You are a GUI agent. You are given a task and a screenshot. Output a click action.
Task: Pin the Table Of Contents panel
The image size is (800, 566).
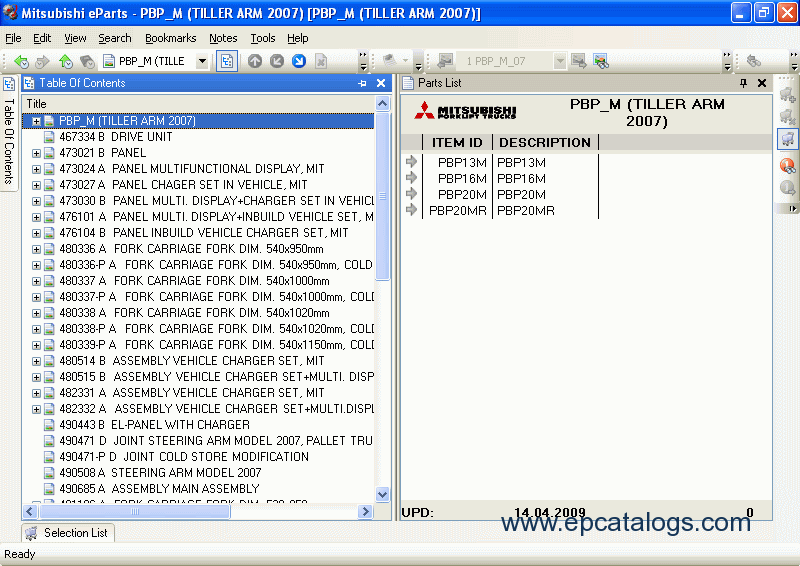[x=362, y=83]
